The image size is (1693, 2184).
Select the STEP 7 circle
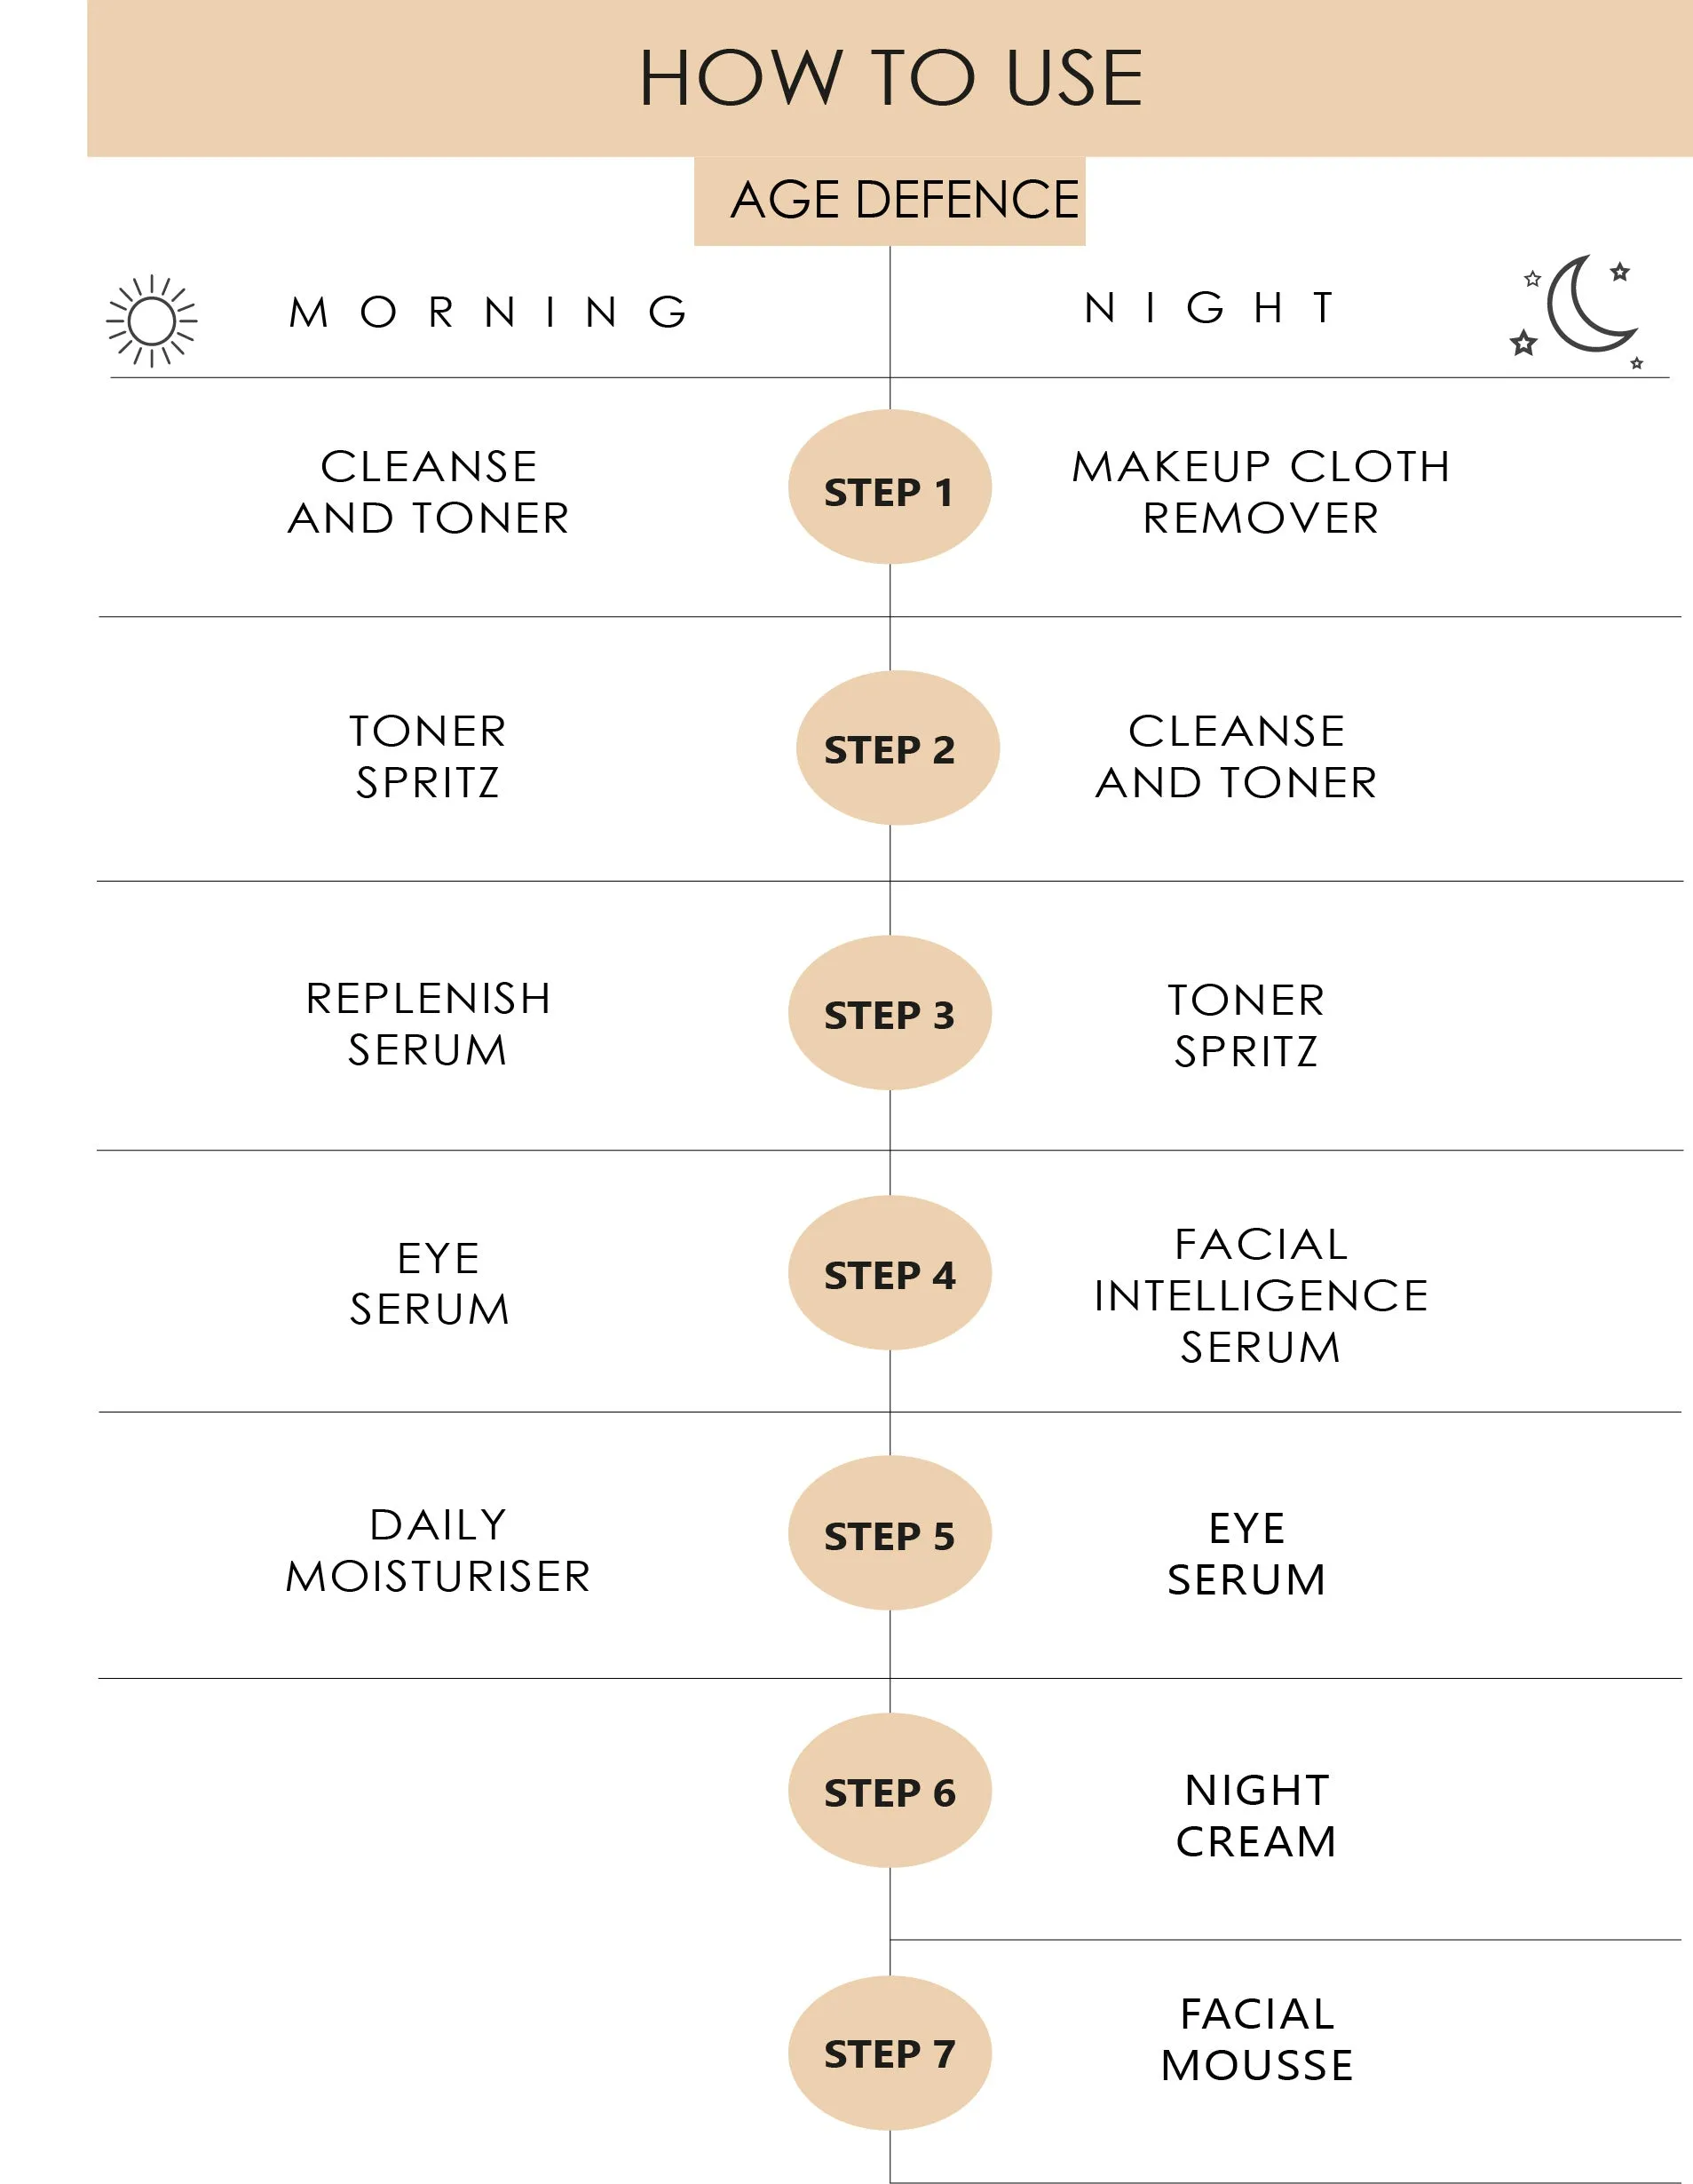click(x=889, y=2053)
